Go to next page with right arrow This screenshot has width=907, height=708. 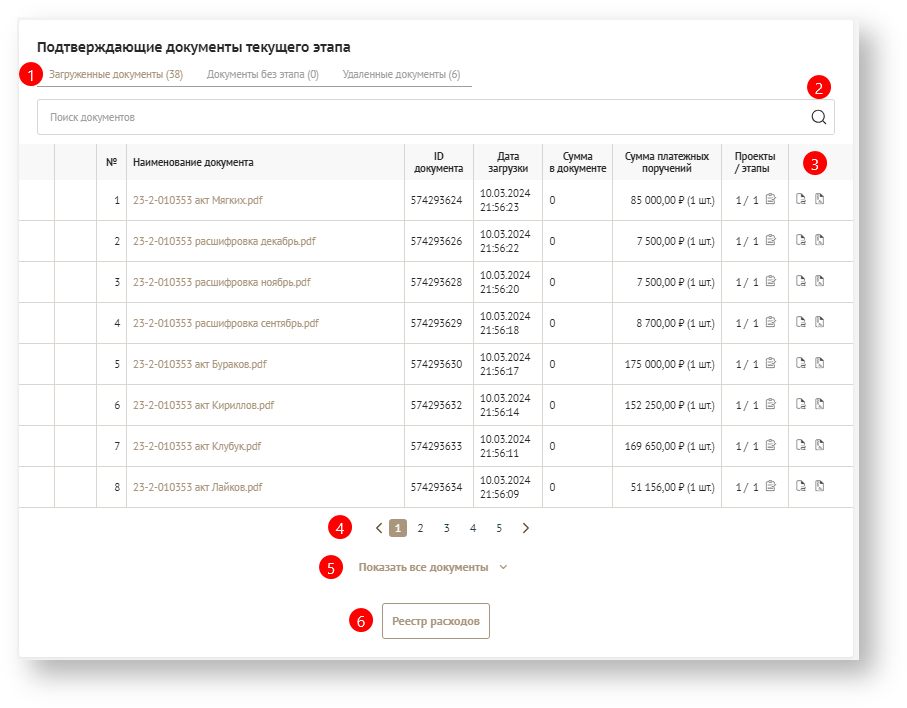pyautogui.click(x=526, y=528)
